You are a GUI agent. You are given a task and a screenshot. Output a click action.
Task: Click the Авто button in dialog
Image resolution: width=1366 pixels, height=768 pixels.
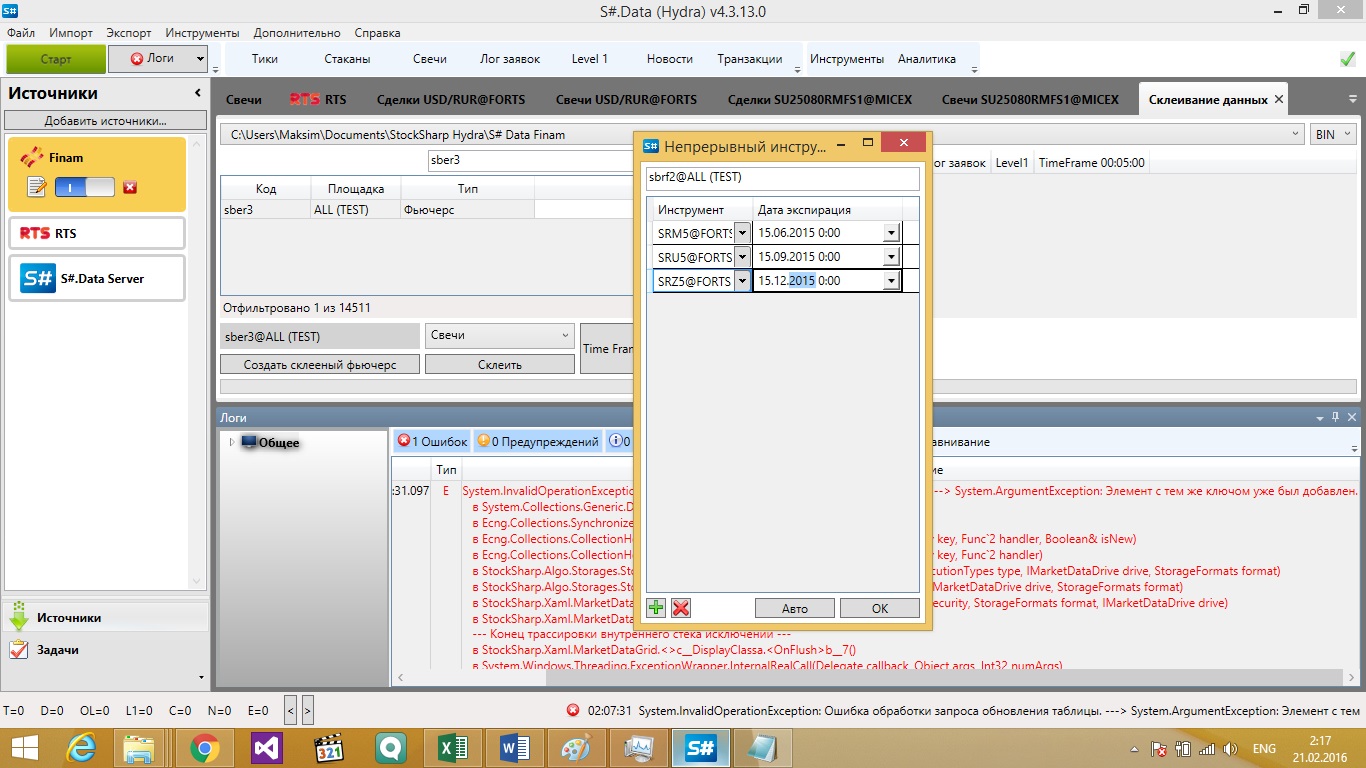[x=795, y=608]
